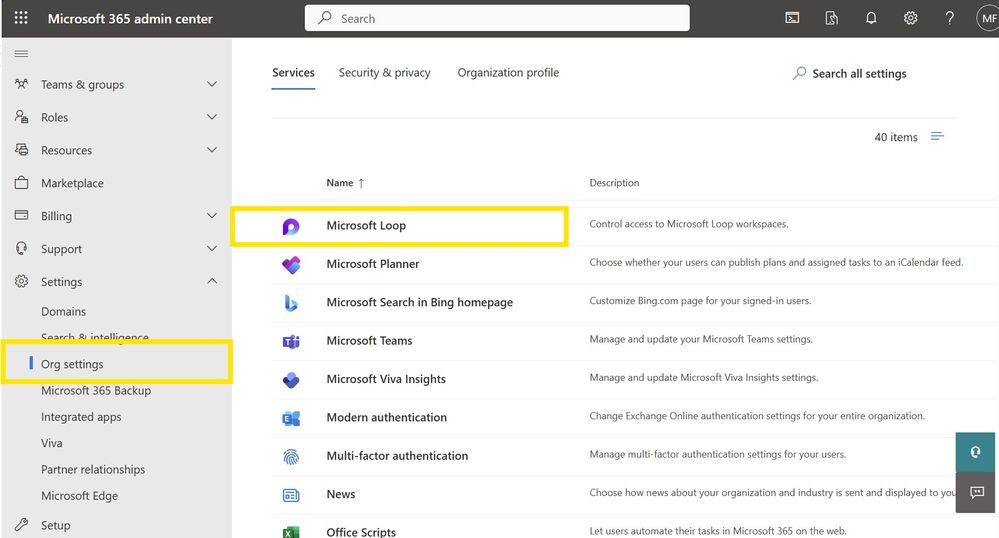
Task: Click the Microsoft Teams icon
Action: click(x=291, y=342)
